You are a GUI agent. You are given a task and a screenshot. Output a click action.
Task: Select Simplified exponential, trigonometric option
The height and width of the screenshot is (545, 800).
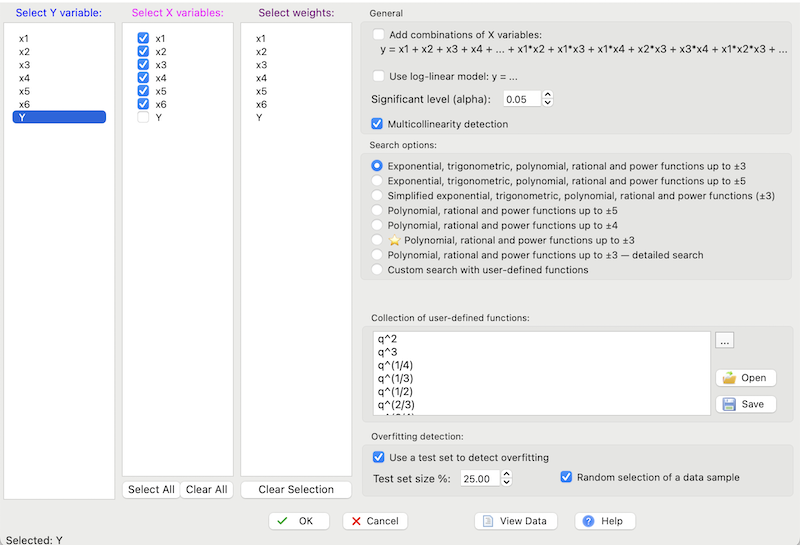click(377, 195)
